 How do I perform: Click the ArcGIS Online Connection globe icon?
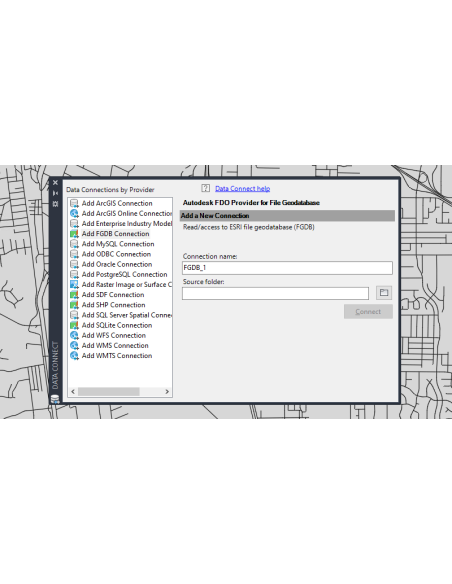74,213
